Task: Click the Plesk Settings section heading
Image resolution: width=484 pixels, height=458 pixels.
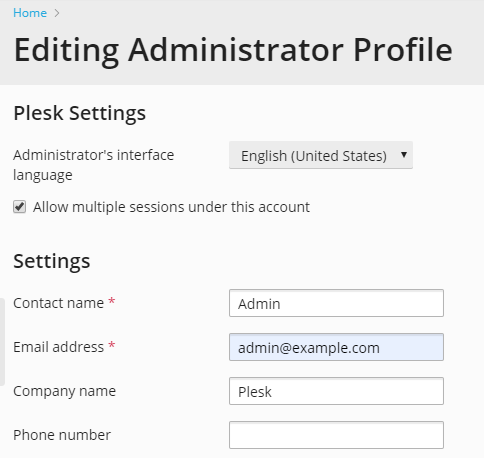Action: click(x=79, y=113)
